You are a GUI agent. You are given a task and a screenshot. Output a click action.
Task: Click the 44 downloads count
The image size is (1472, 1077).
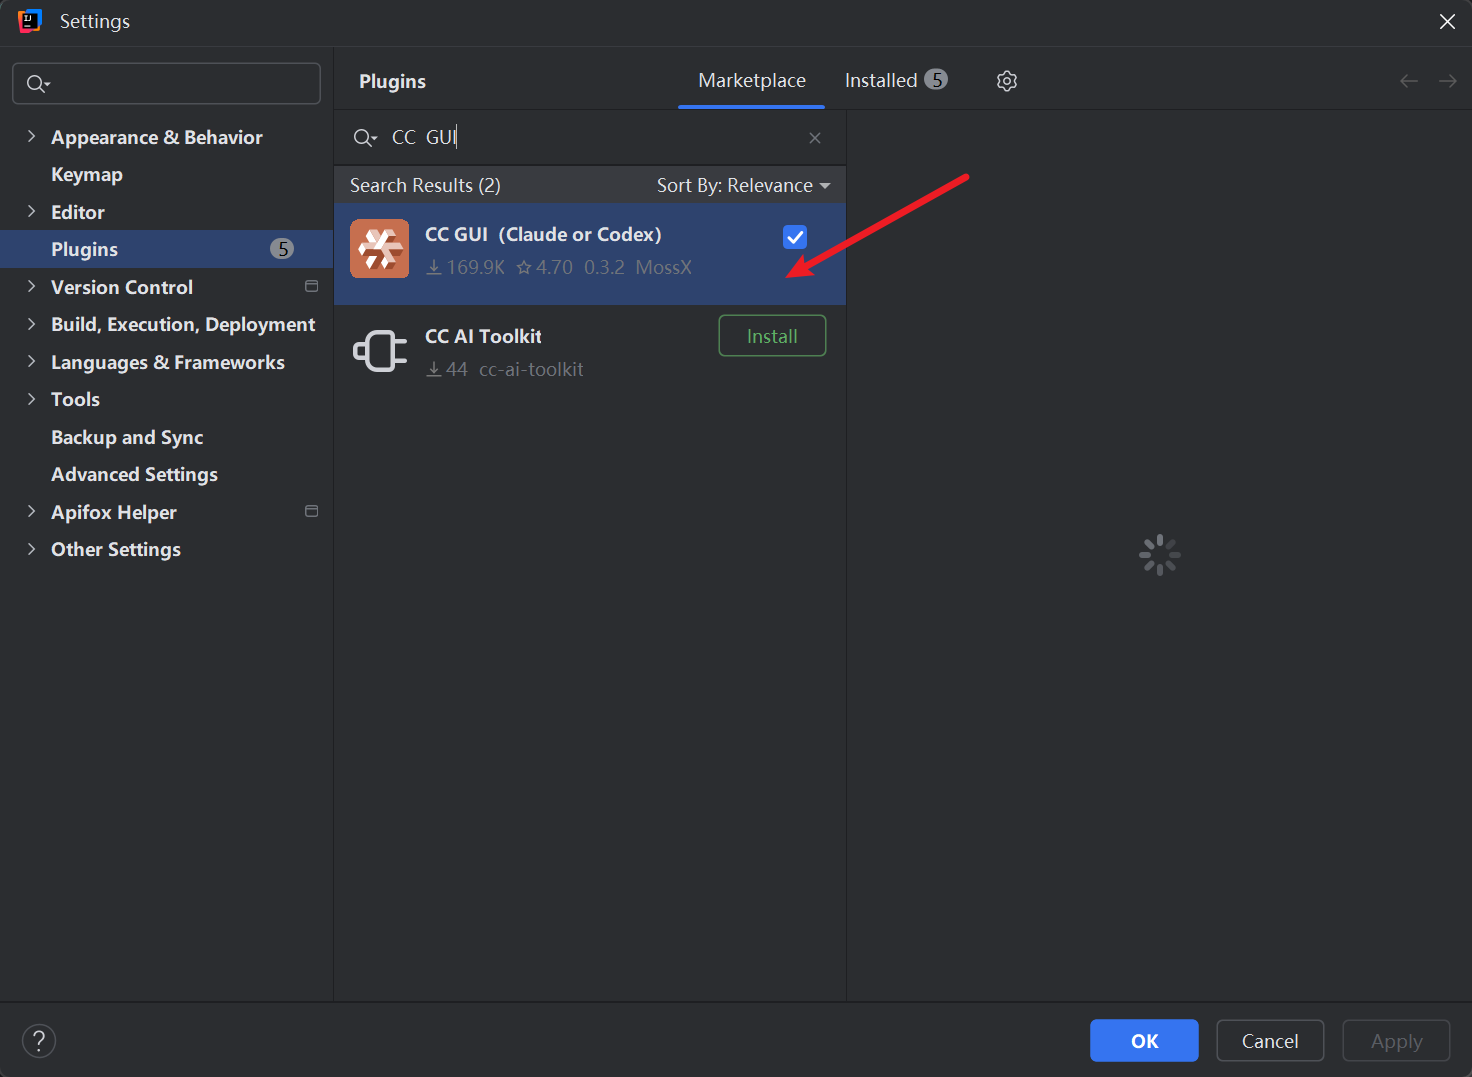[x=448, y=370]
